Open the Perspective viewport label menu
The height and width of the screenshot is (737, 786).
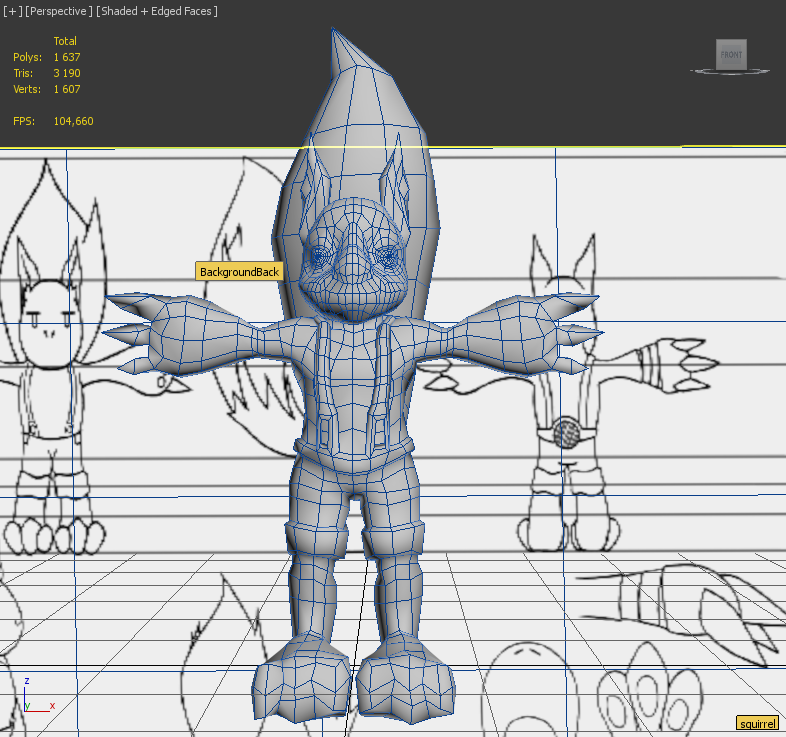[59, 11]
